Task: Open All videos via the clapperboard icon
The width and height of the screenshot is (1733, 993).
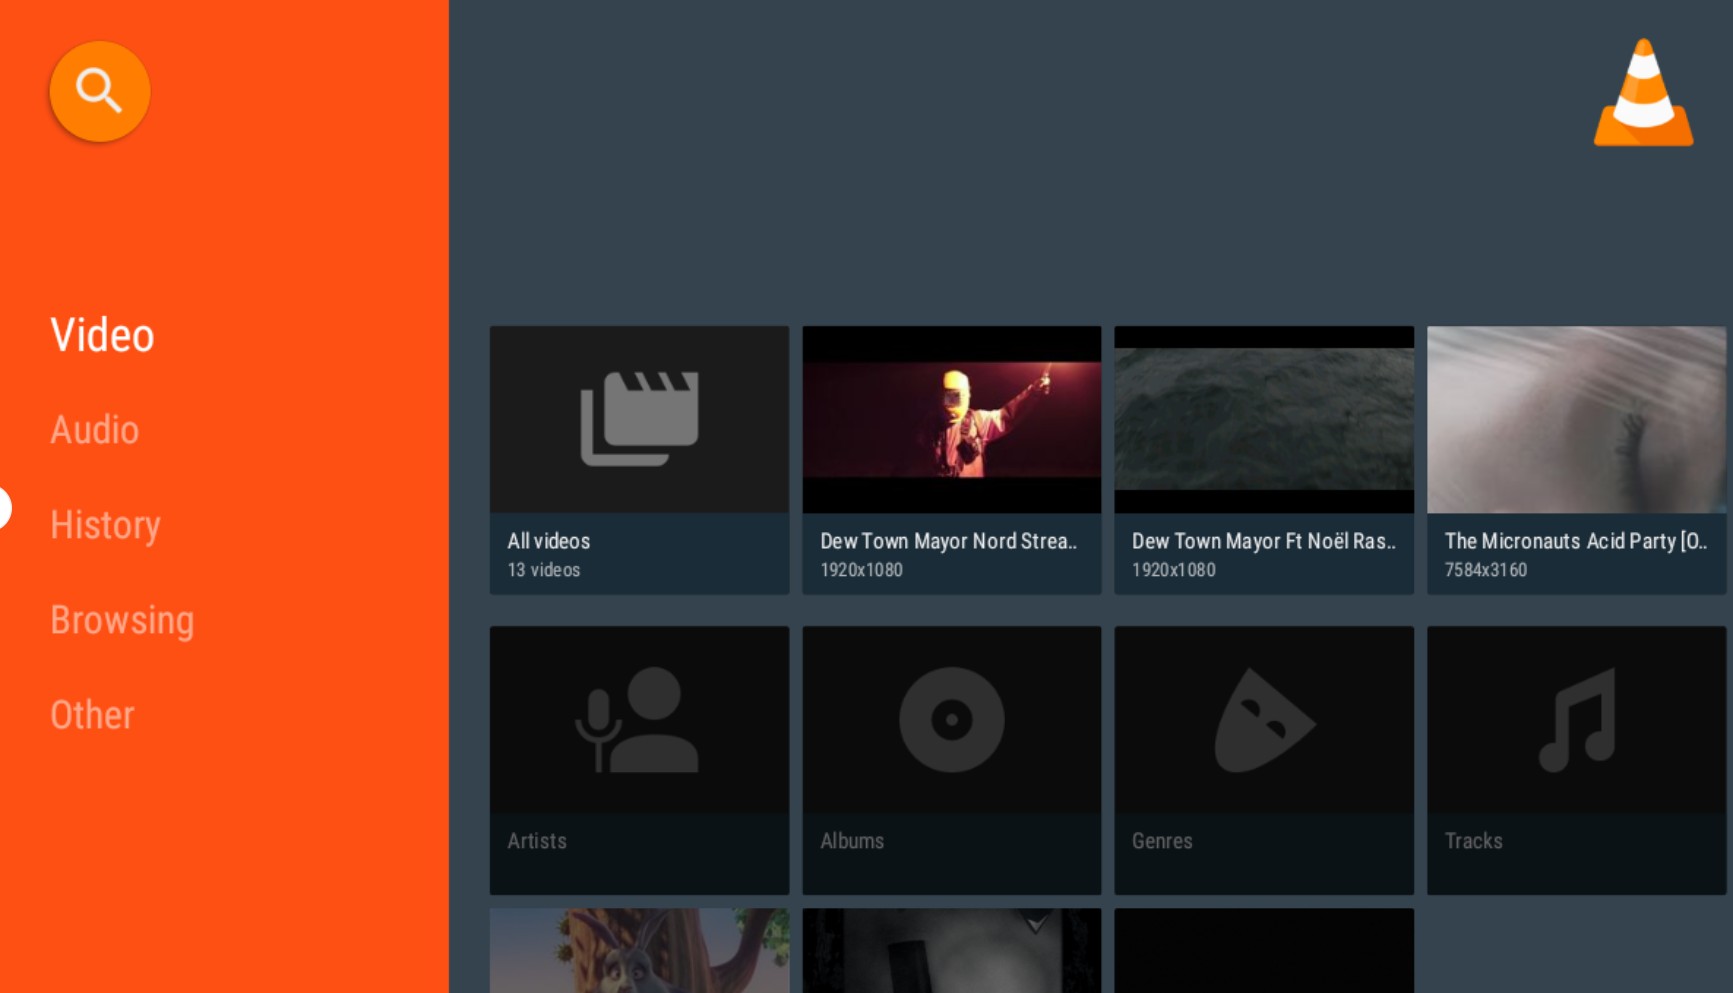Action: (x=639, y=418)
